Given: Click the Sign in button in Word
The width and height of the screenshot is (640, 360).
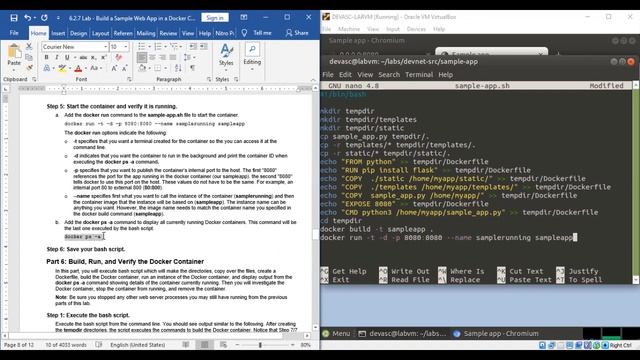Looking at the screenshot, I should coord(215,18).
